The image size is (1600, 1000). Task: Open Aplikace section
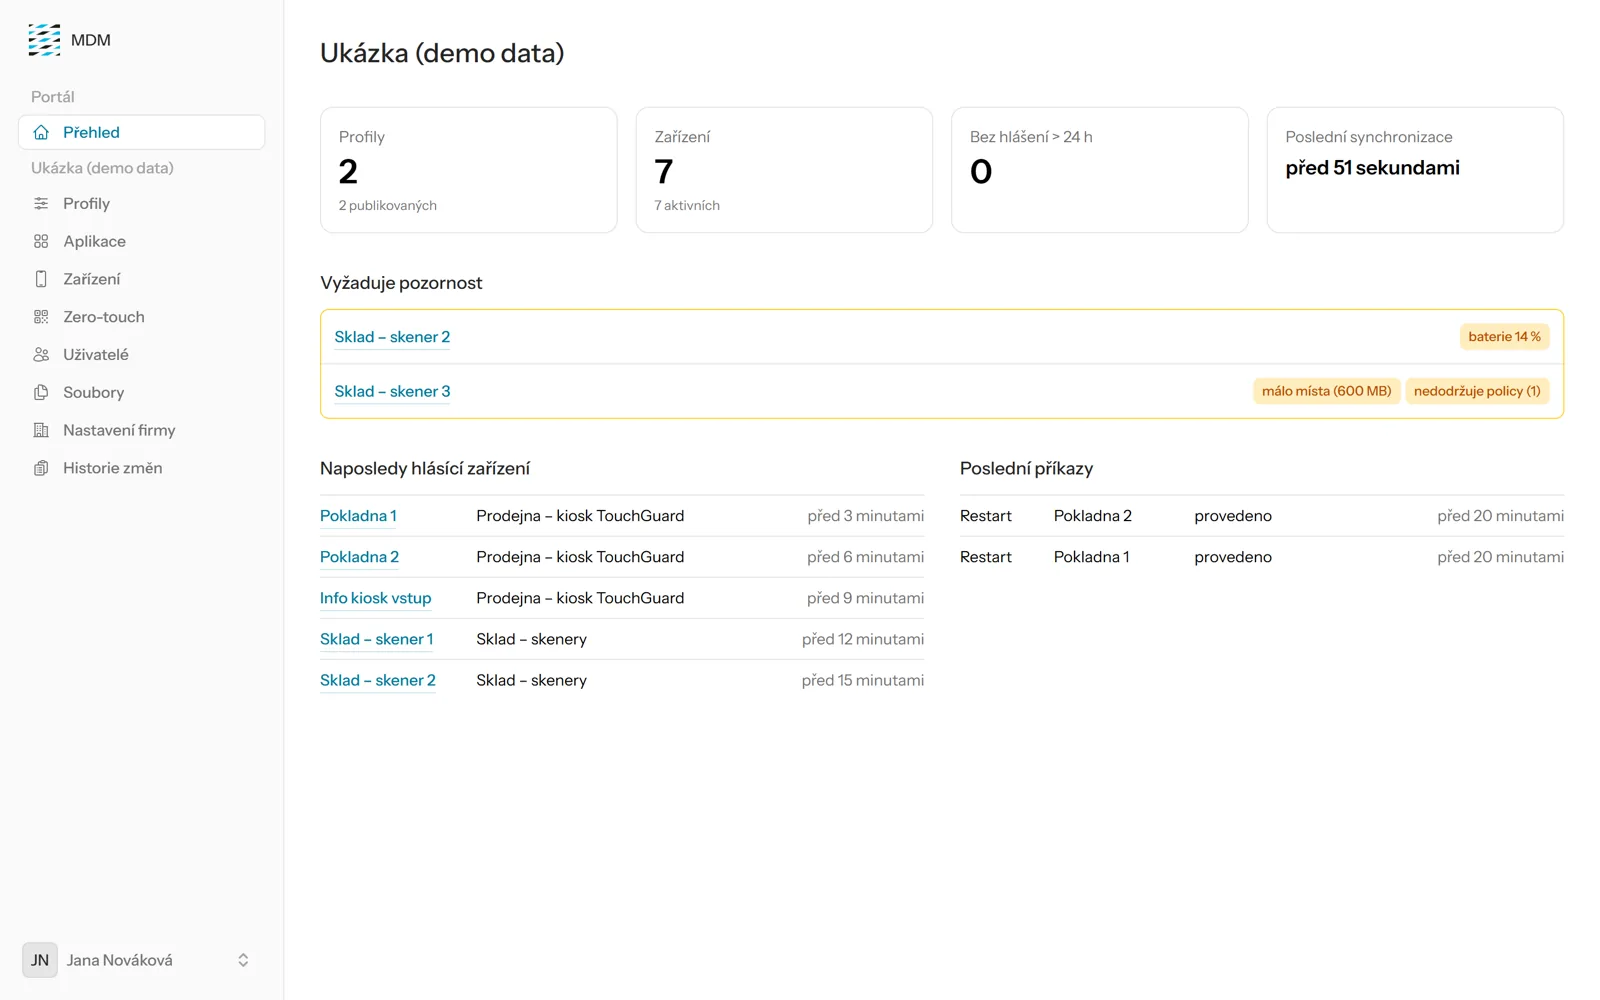[141, 241]
